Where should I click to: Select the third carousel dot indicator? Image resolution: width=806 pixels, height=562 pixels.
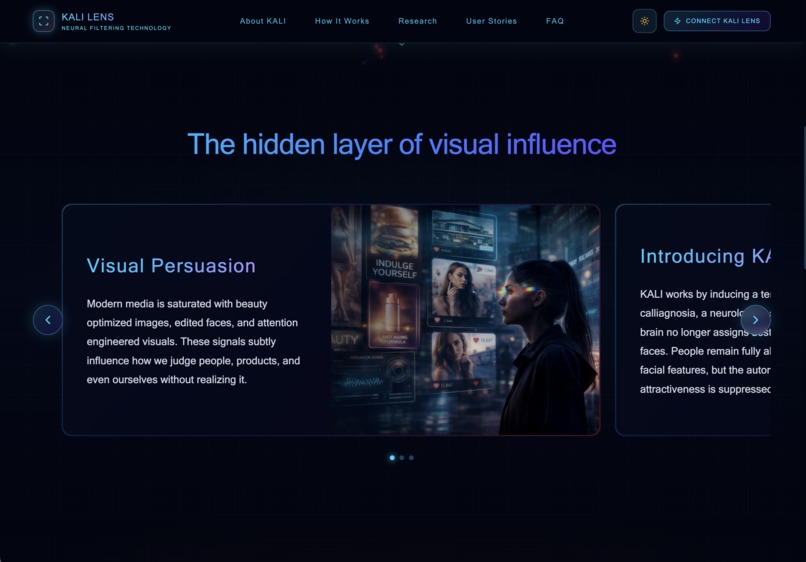pos(411,458)
